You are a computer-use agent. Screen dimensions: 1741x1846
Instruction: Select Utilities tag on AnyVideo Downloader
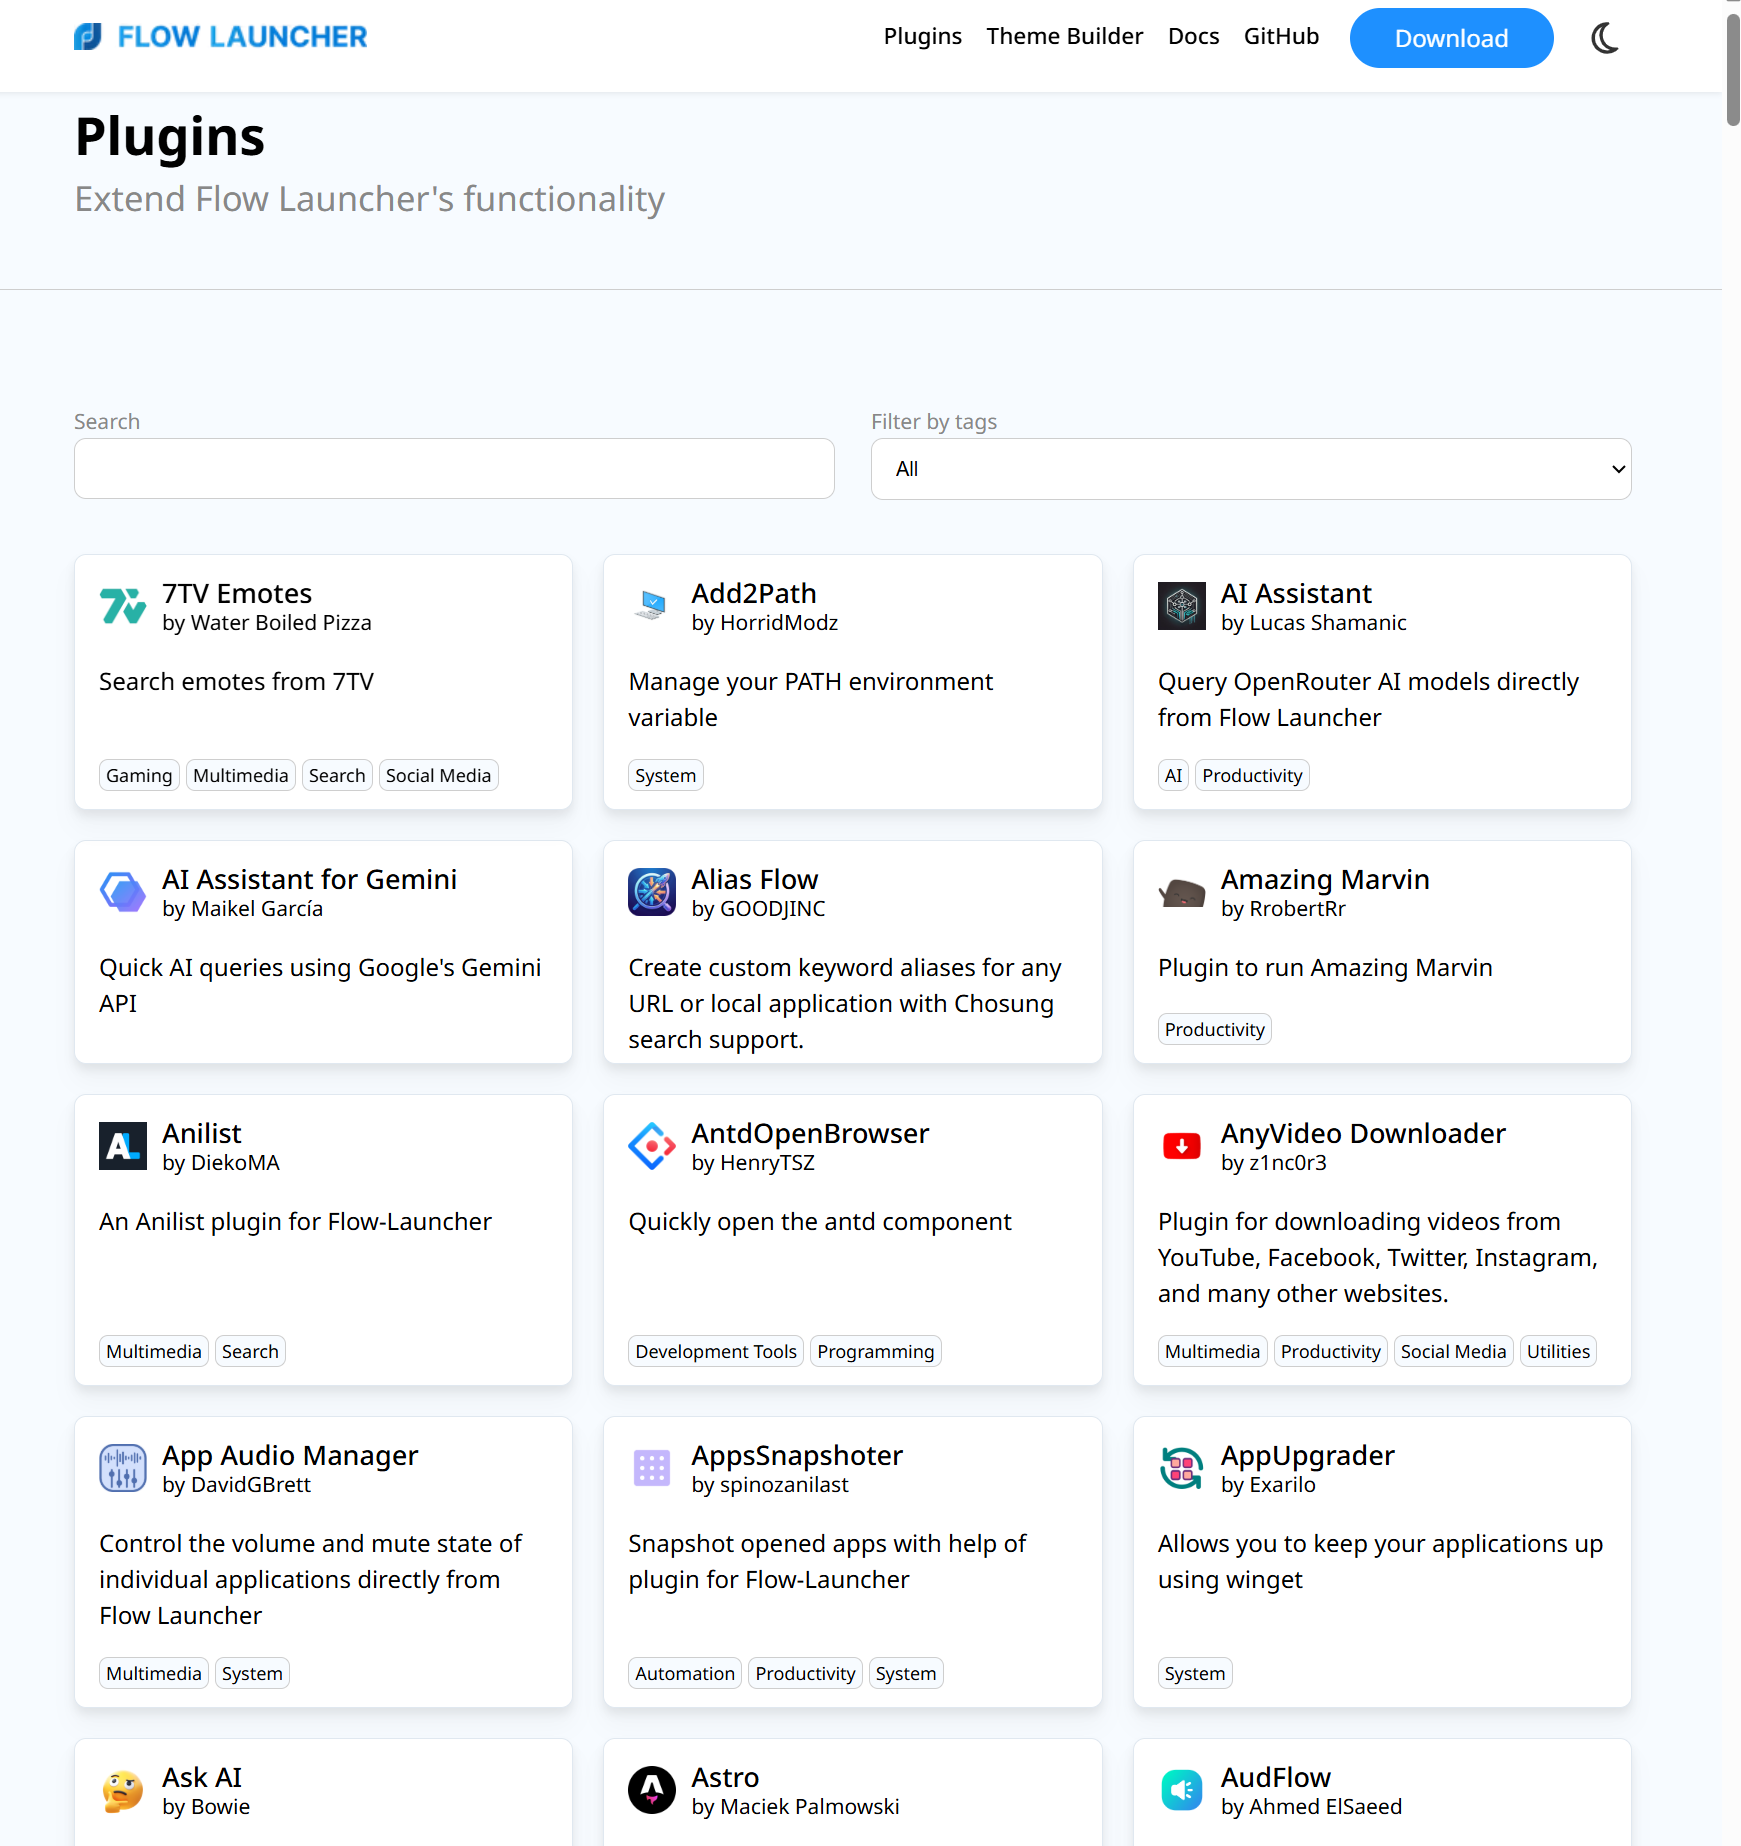[1558, 1351]
